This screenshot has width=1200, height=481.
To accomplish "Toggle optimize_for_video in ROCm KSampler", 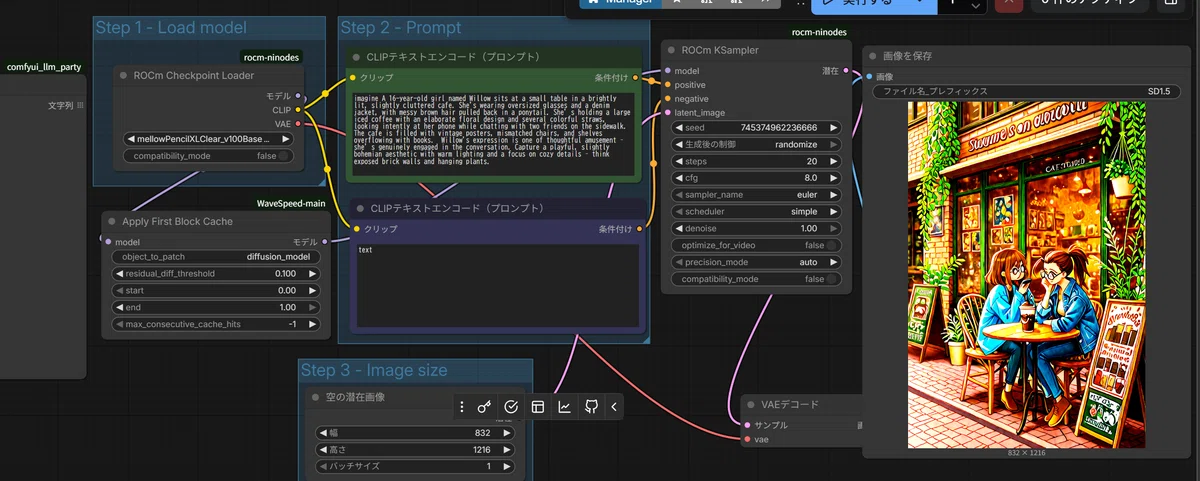I will 756,245.
